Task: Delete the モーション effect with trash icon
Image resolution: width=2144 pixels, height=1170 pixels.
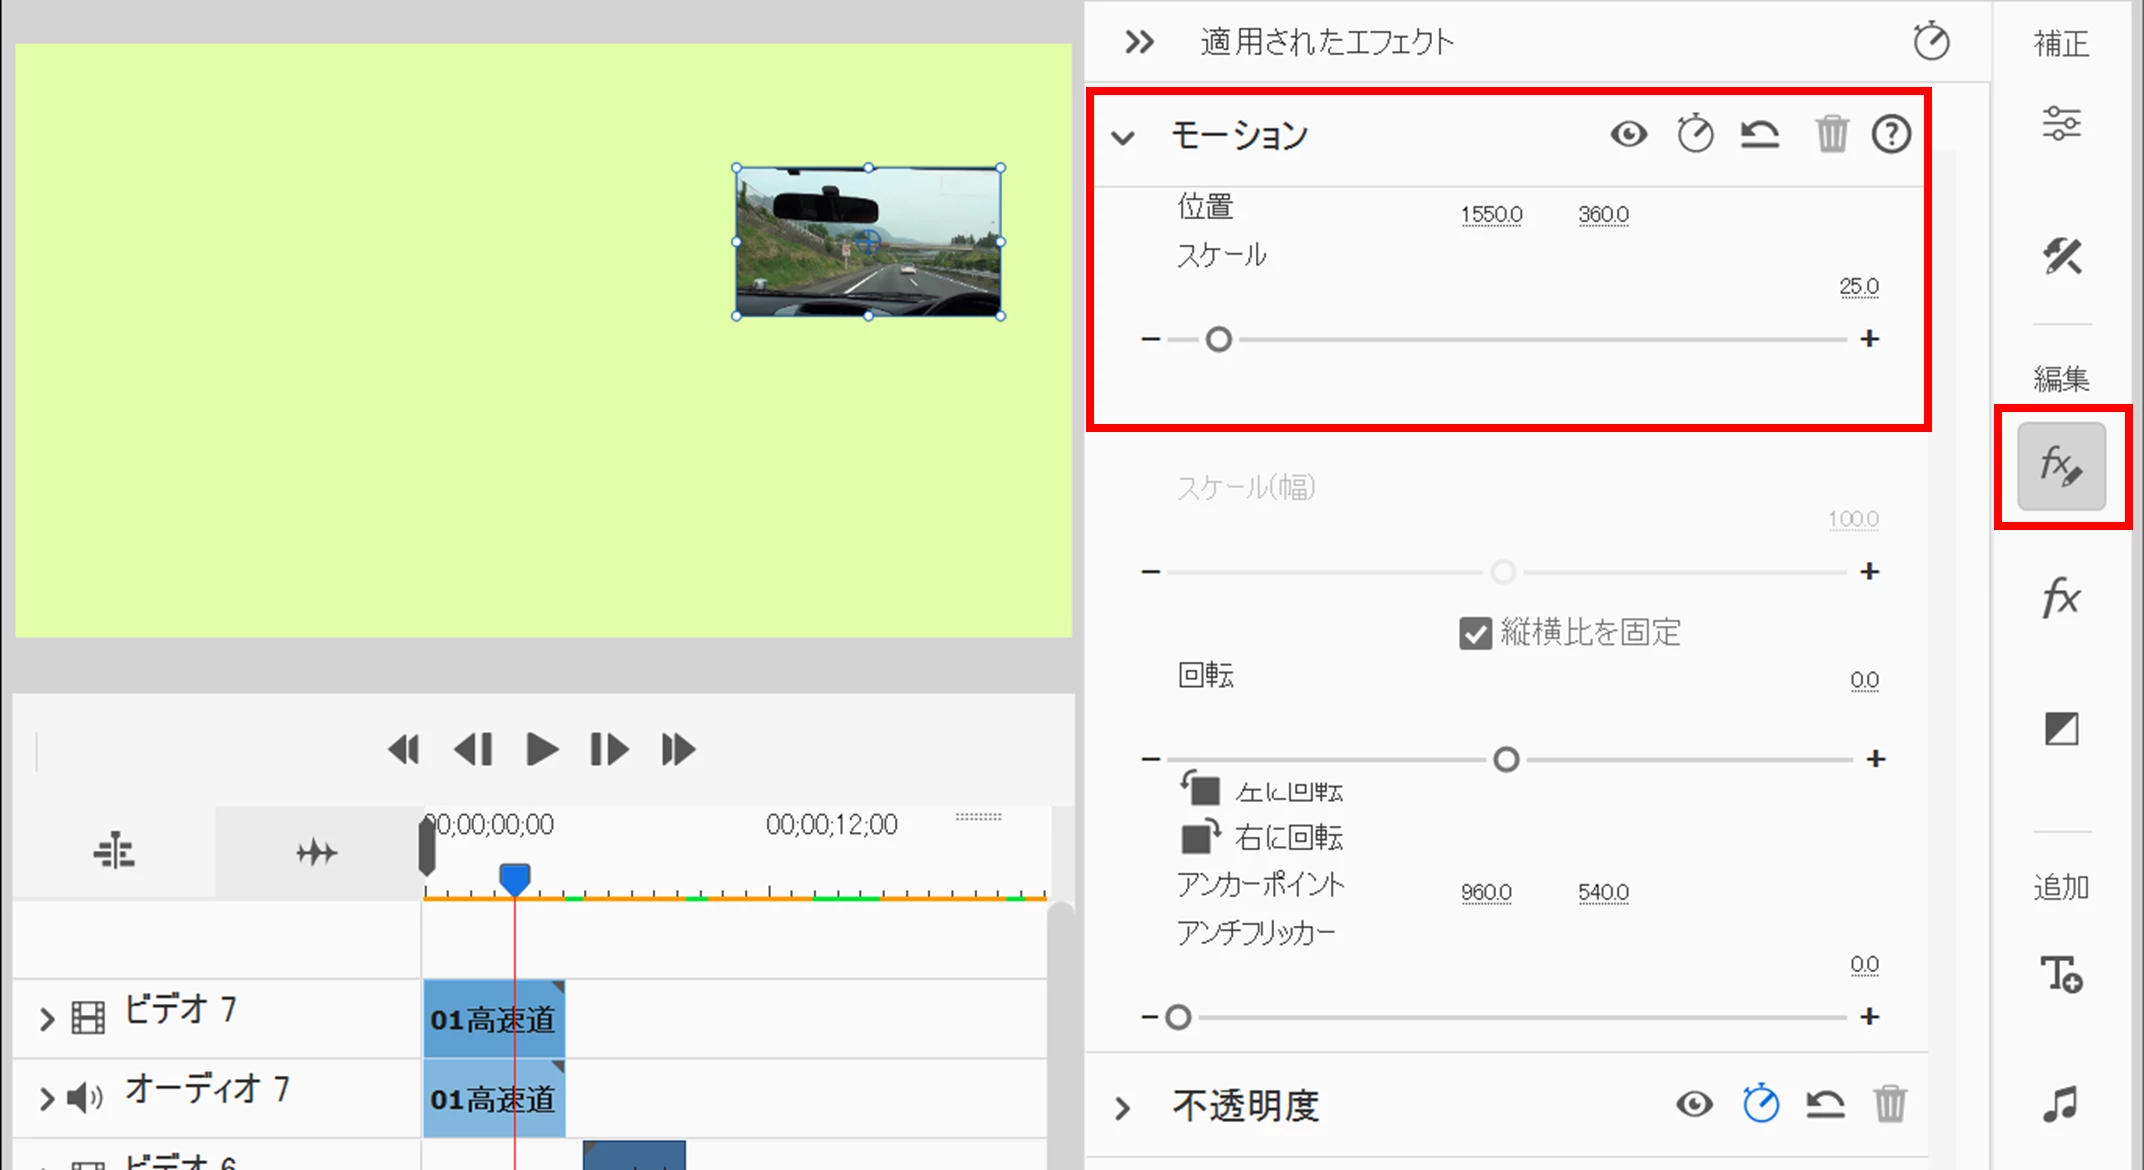Action: coord(1832,134)
